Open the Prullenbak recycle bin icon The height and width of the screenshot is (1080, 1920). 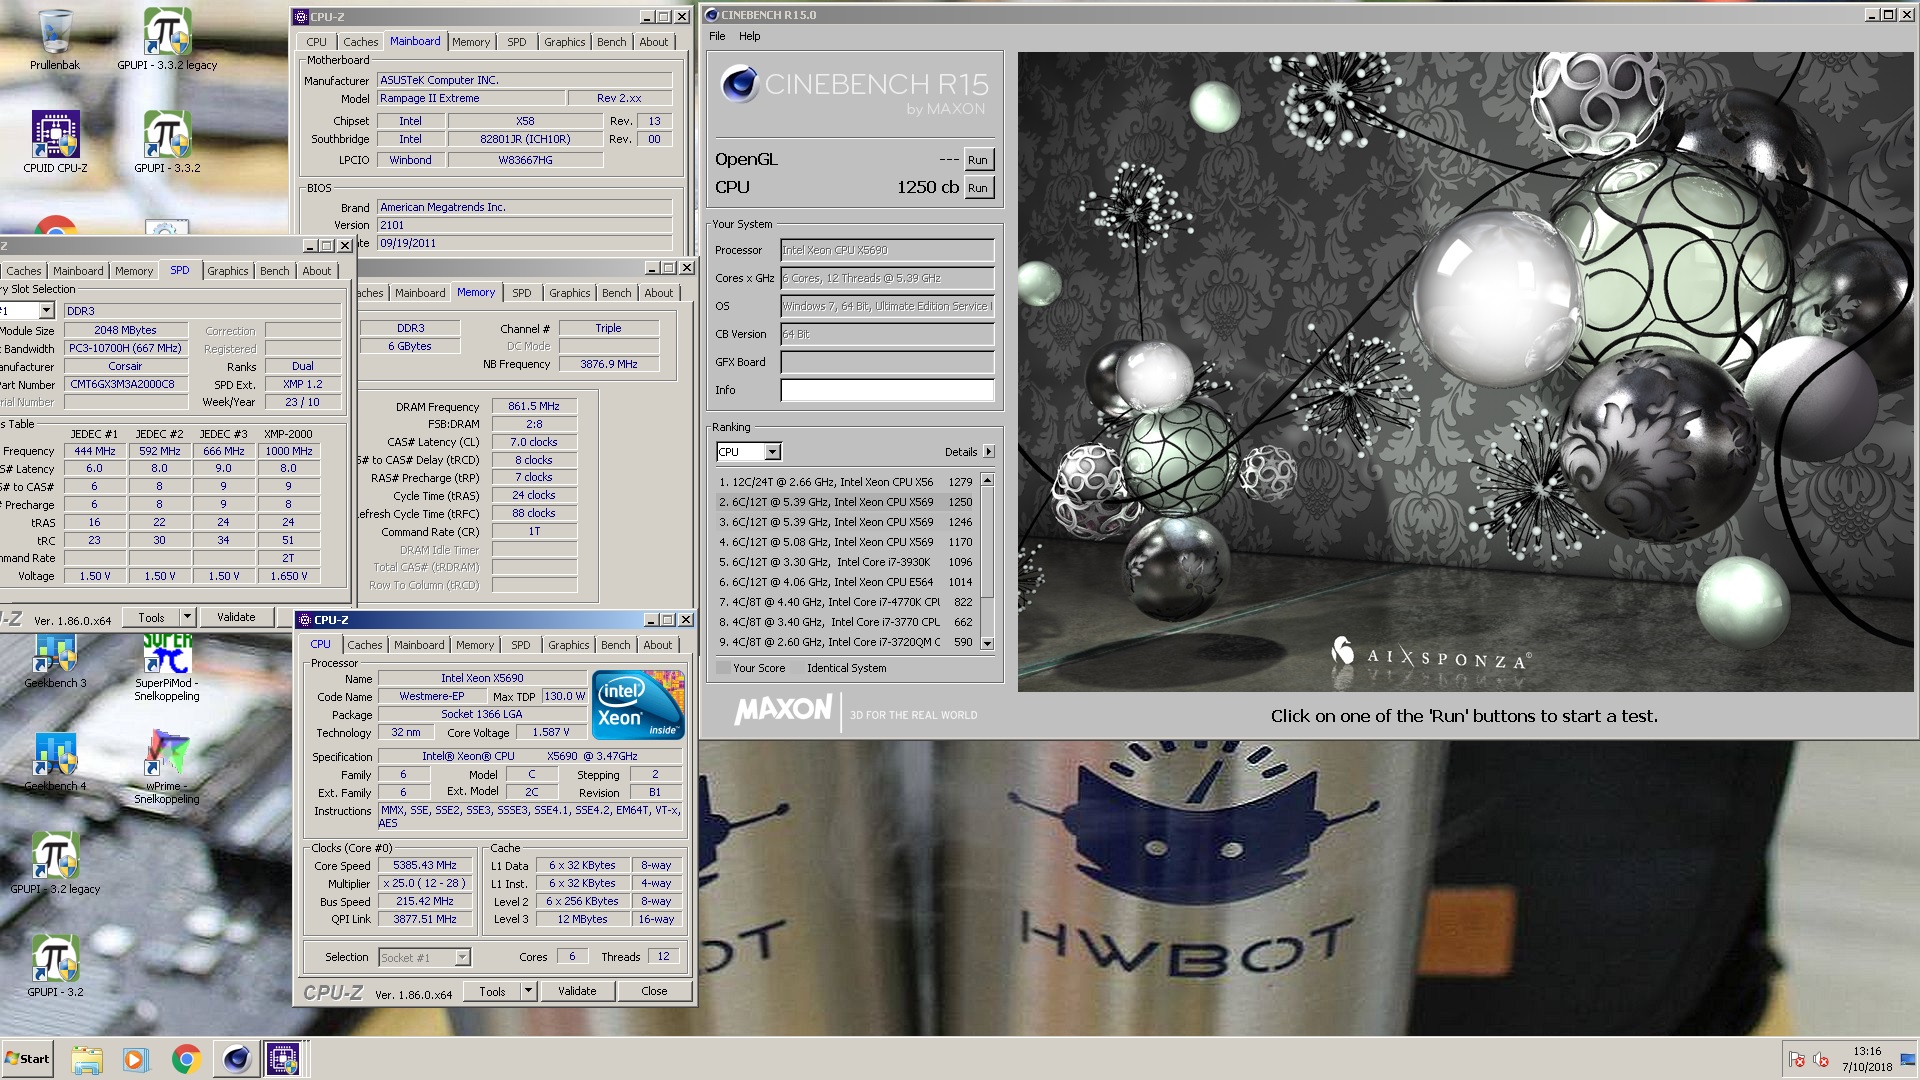coord(55,40)
